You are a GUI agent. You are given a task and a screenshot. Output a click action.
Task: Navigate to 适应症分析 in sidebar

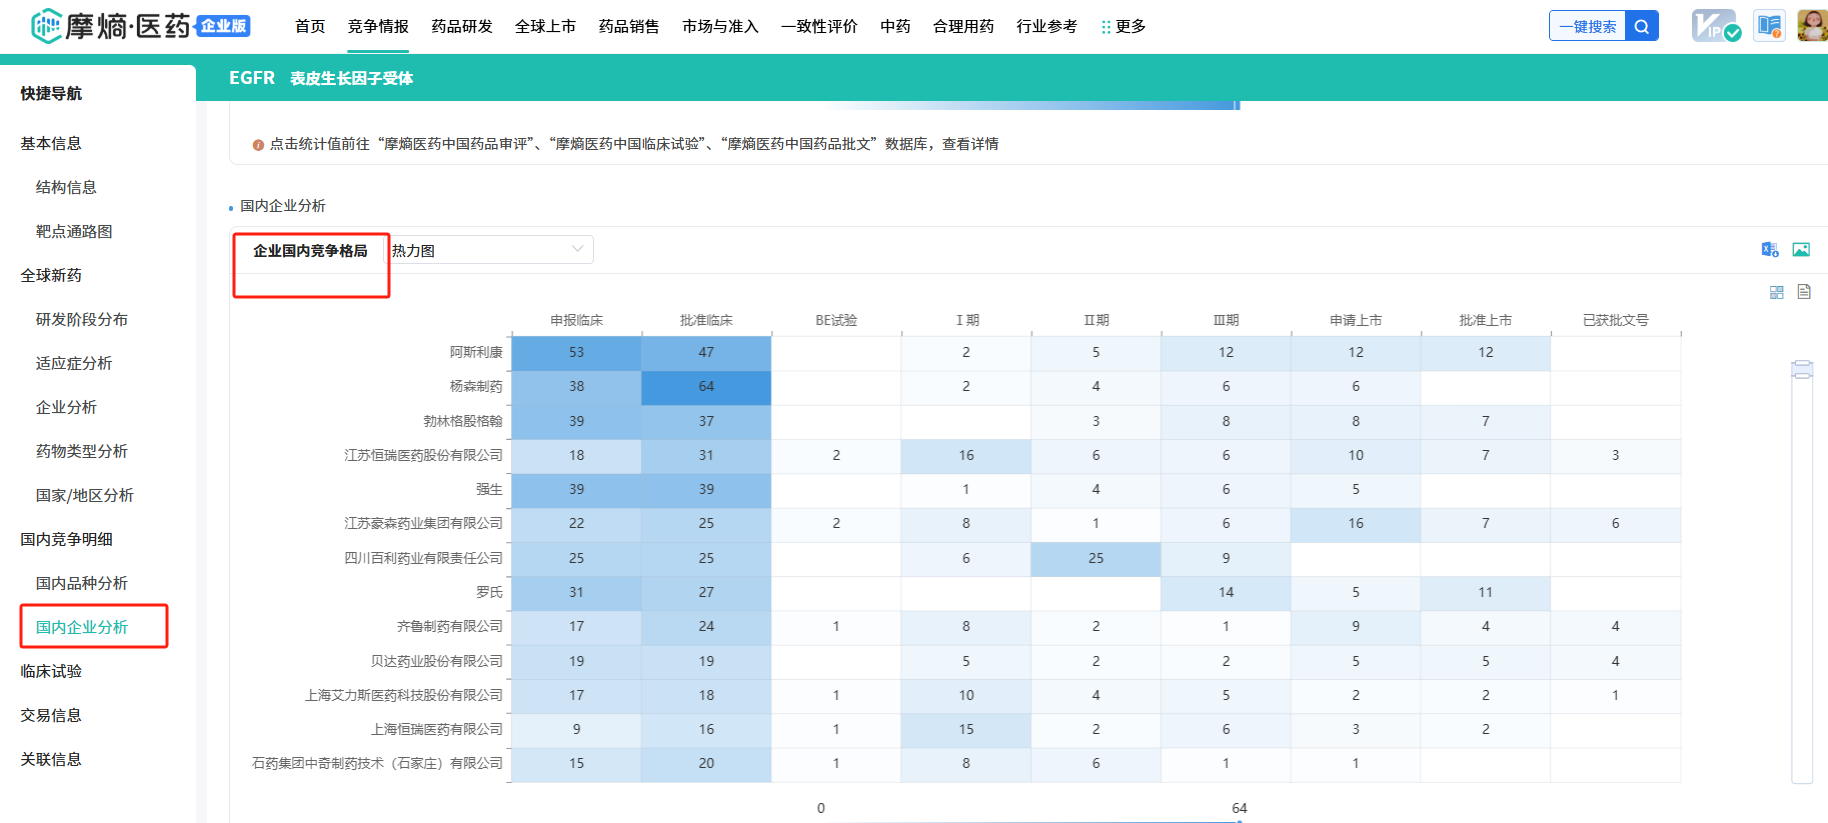pyautogui.click(x=74, y=363)
